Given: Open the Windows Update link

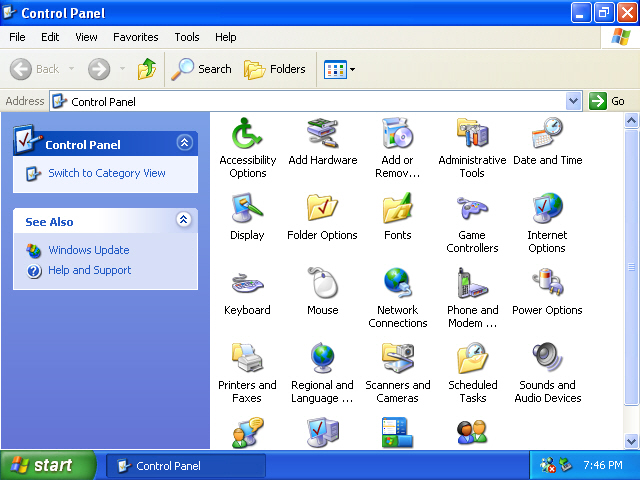Looking at the screenshot, I should pos(89,250).
